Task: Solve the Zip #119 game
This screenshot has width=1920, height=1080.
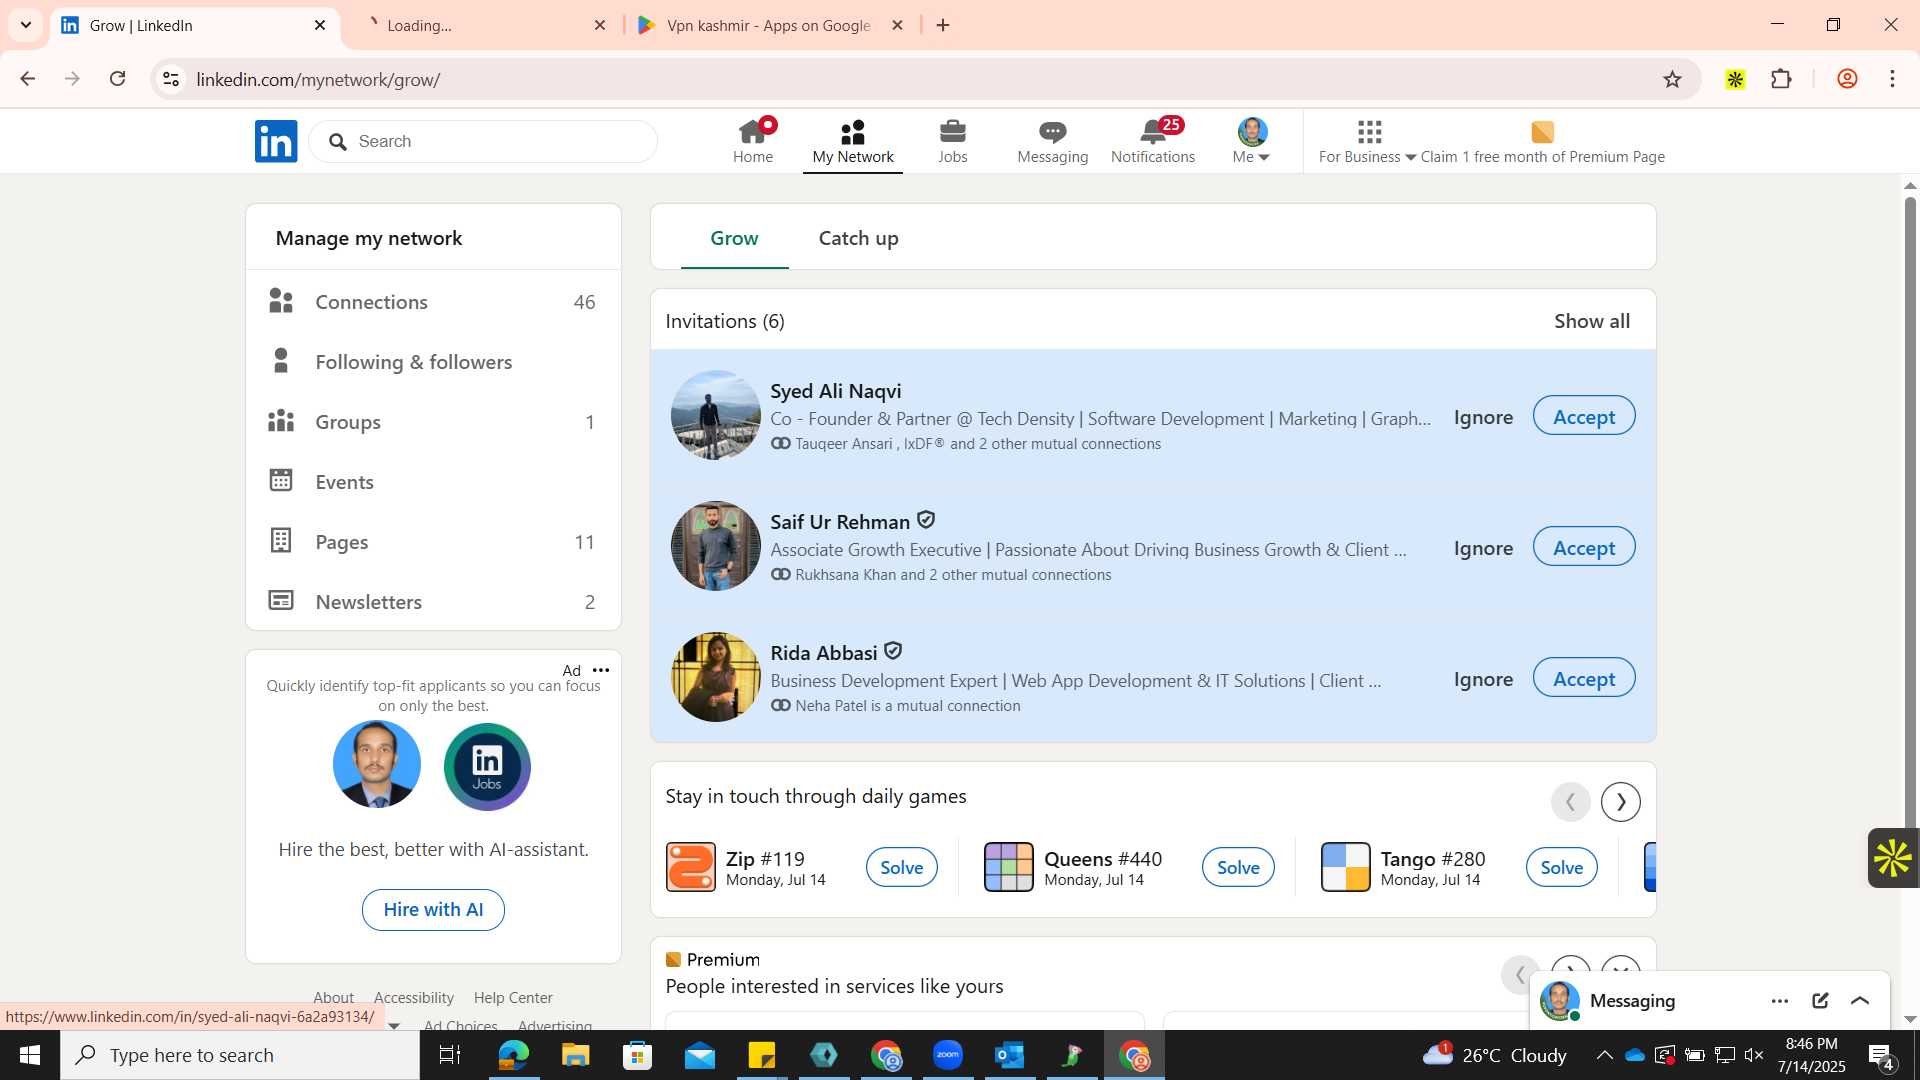Action: coord(901,867)
